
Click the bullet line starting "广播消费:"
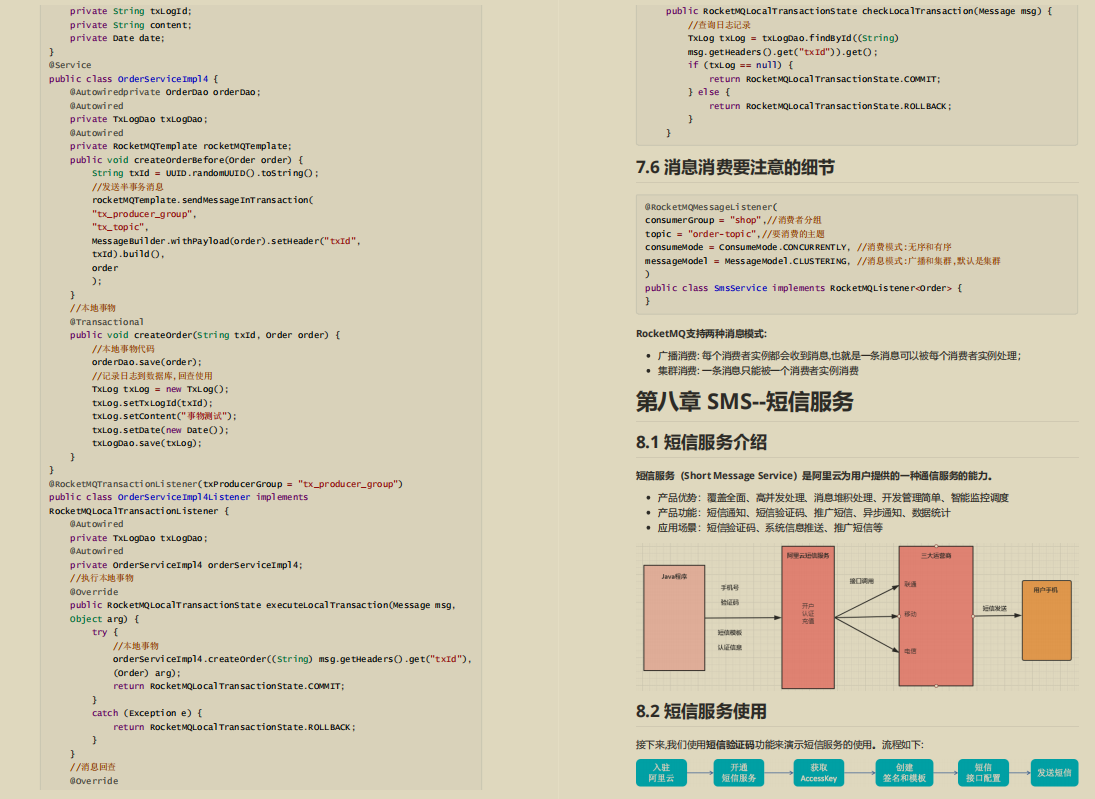839,355
